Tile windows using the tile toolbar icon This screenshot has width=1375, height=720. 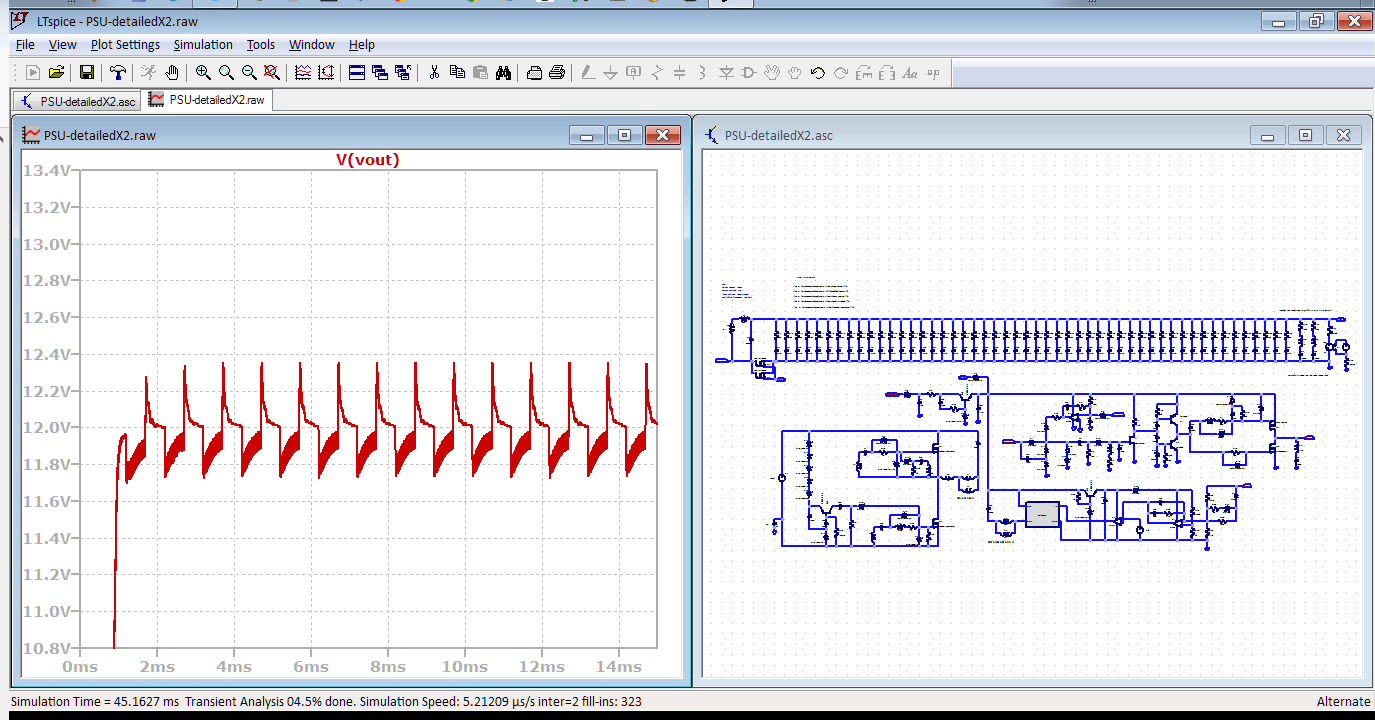pos(357,72)
